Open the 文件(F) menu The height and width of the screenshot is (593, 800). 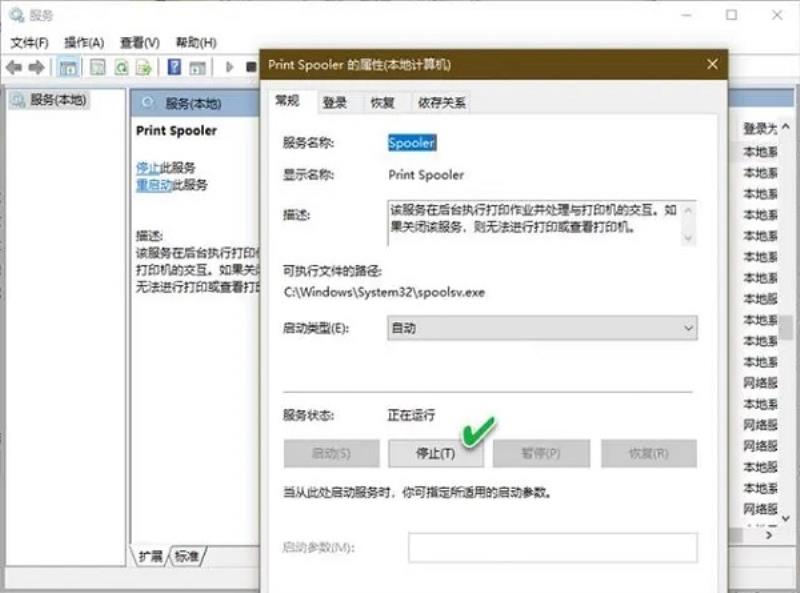[x=30, y=42]
